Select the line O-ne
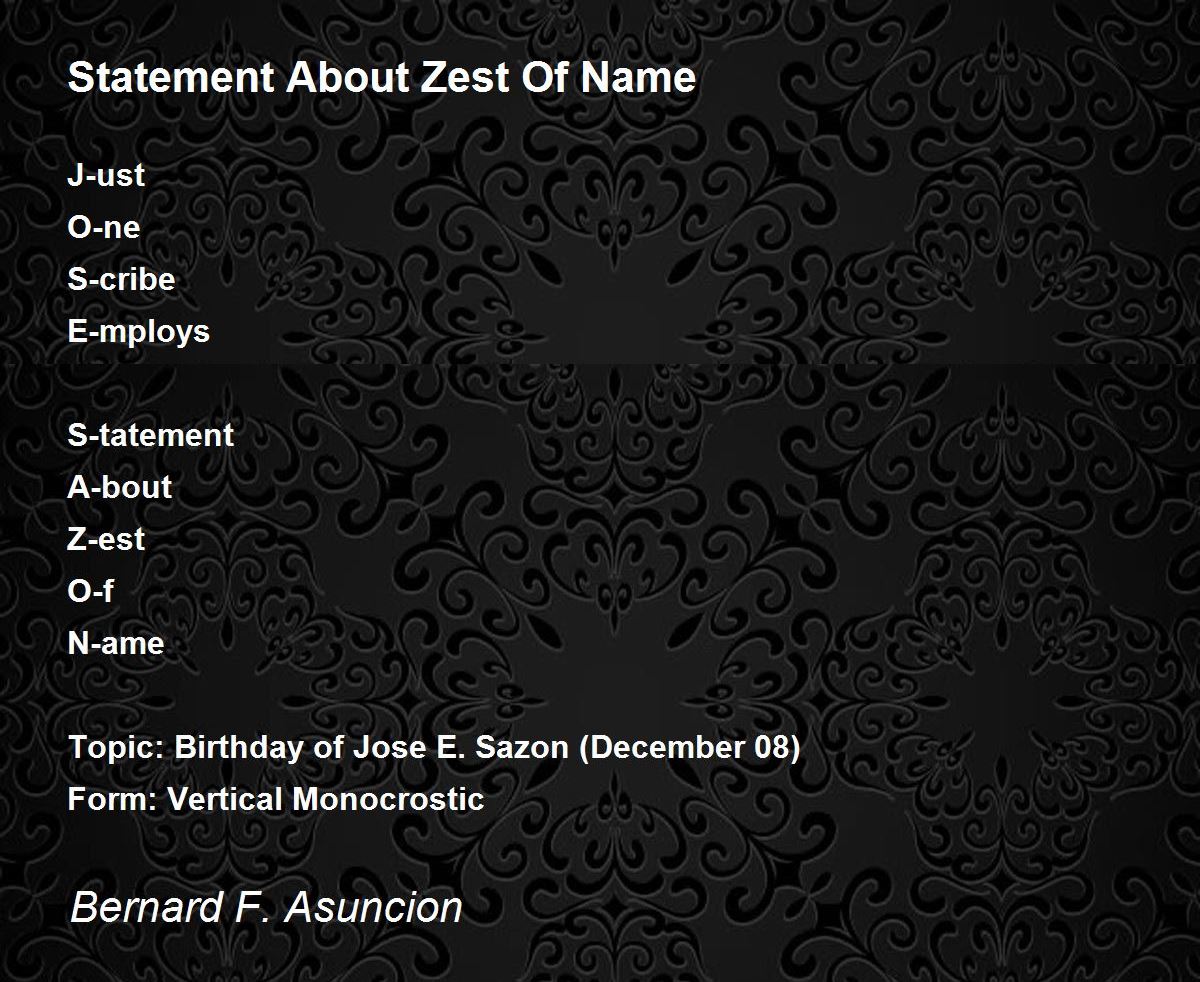 click(103, 227)
